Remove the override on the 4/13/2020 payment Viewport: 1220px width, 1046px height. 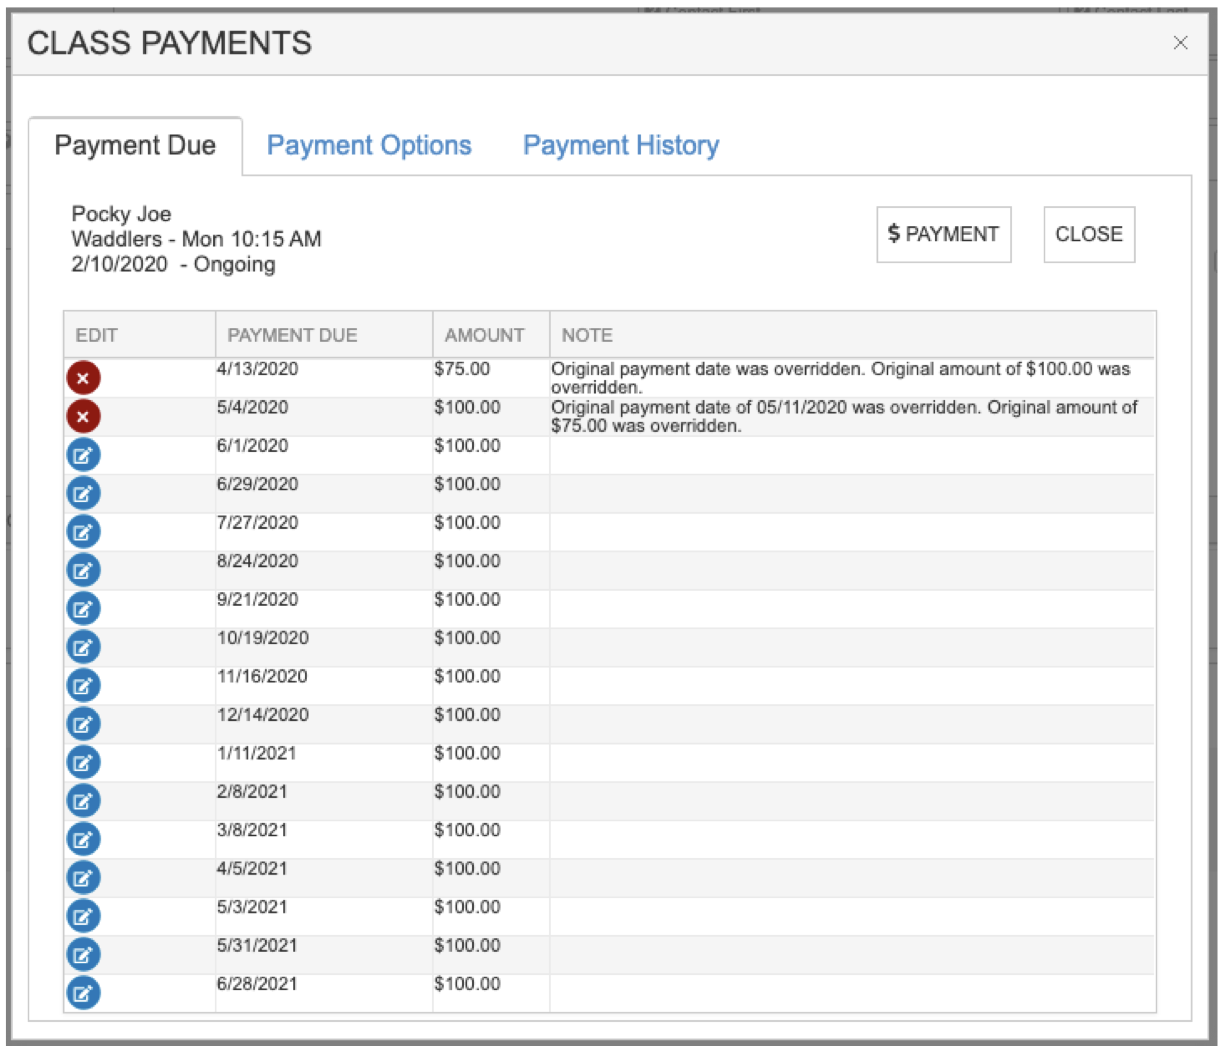coord(83,378)
